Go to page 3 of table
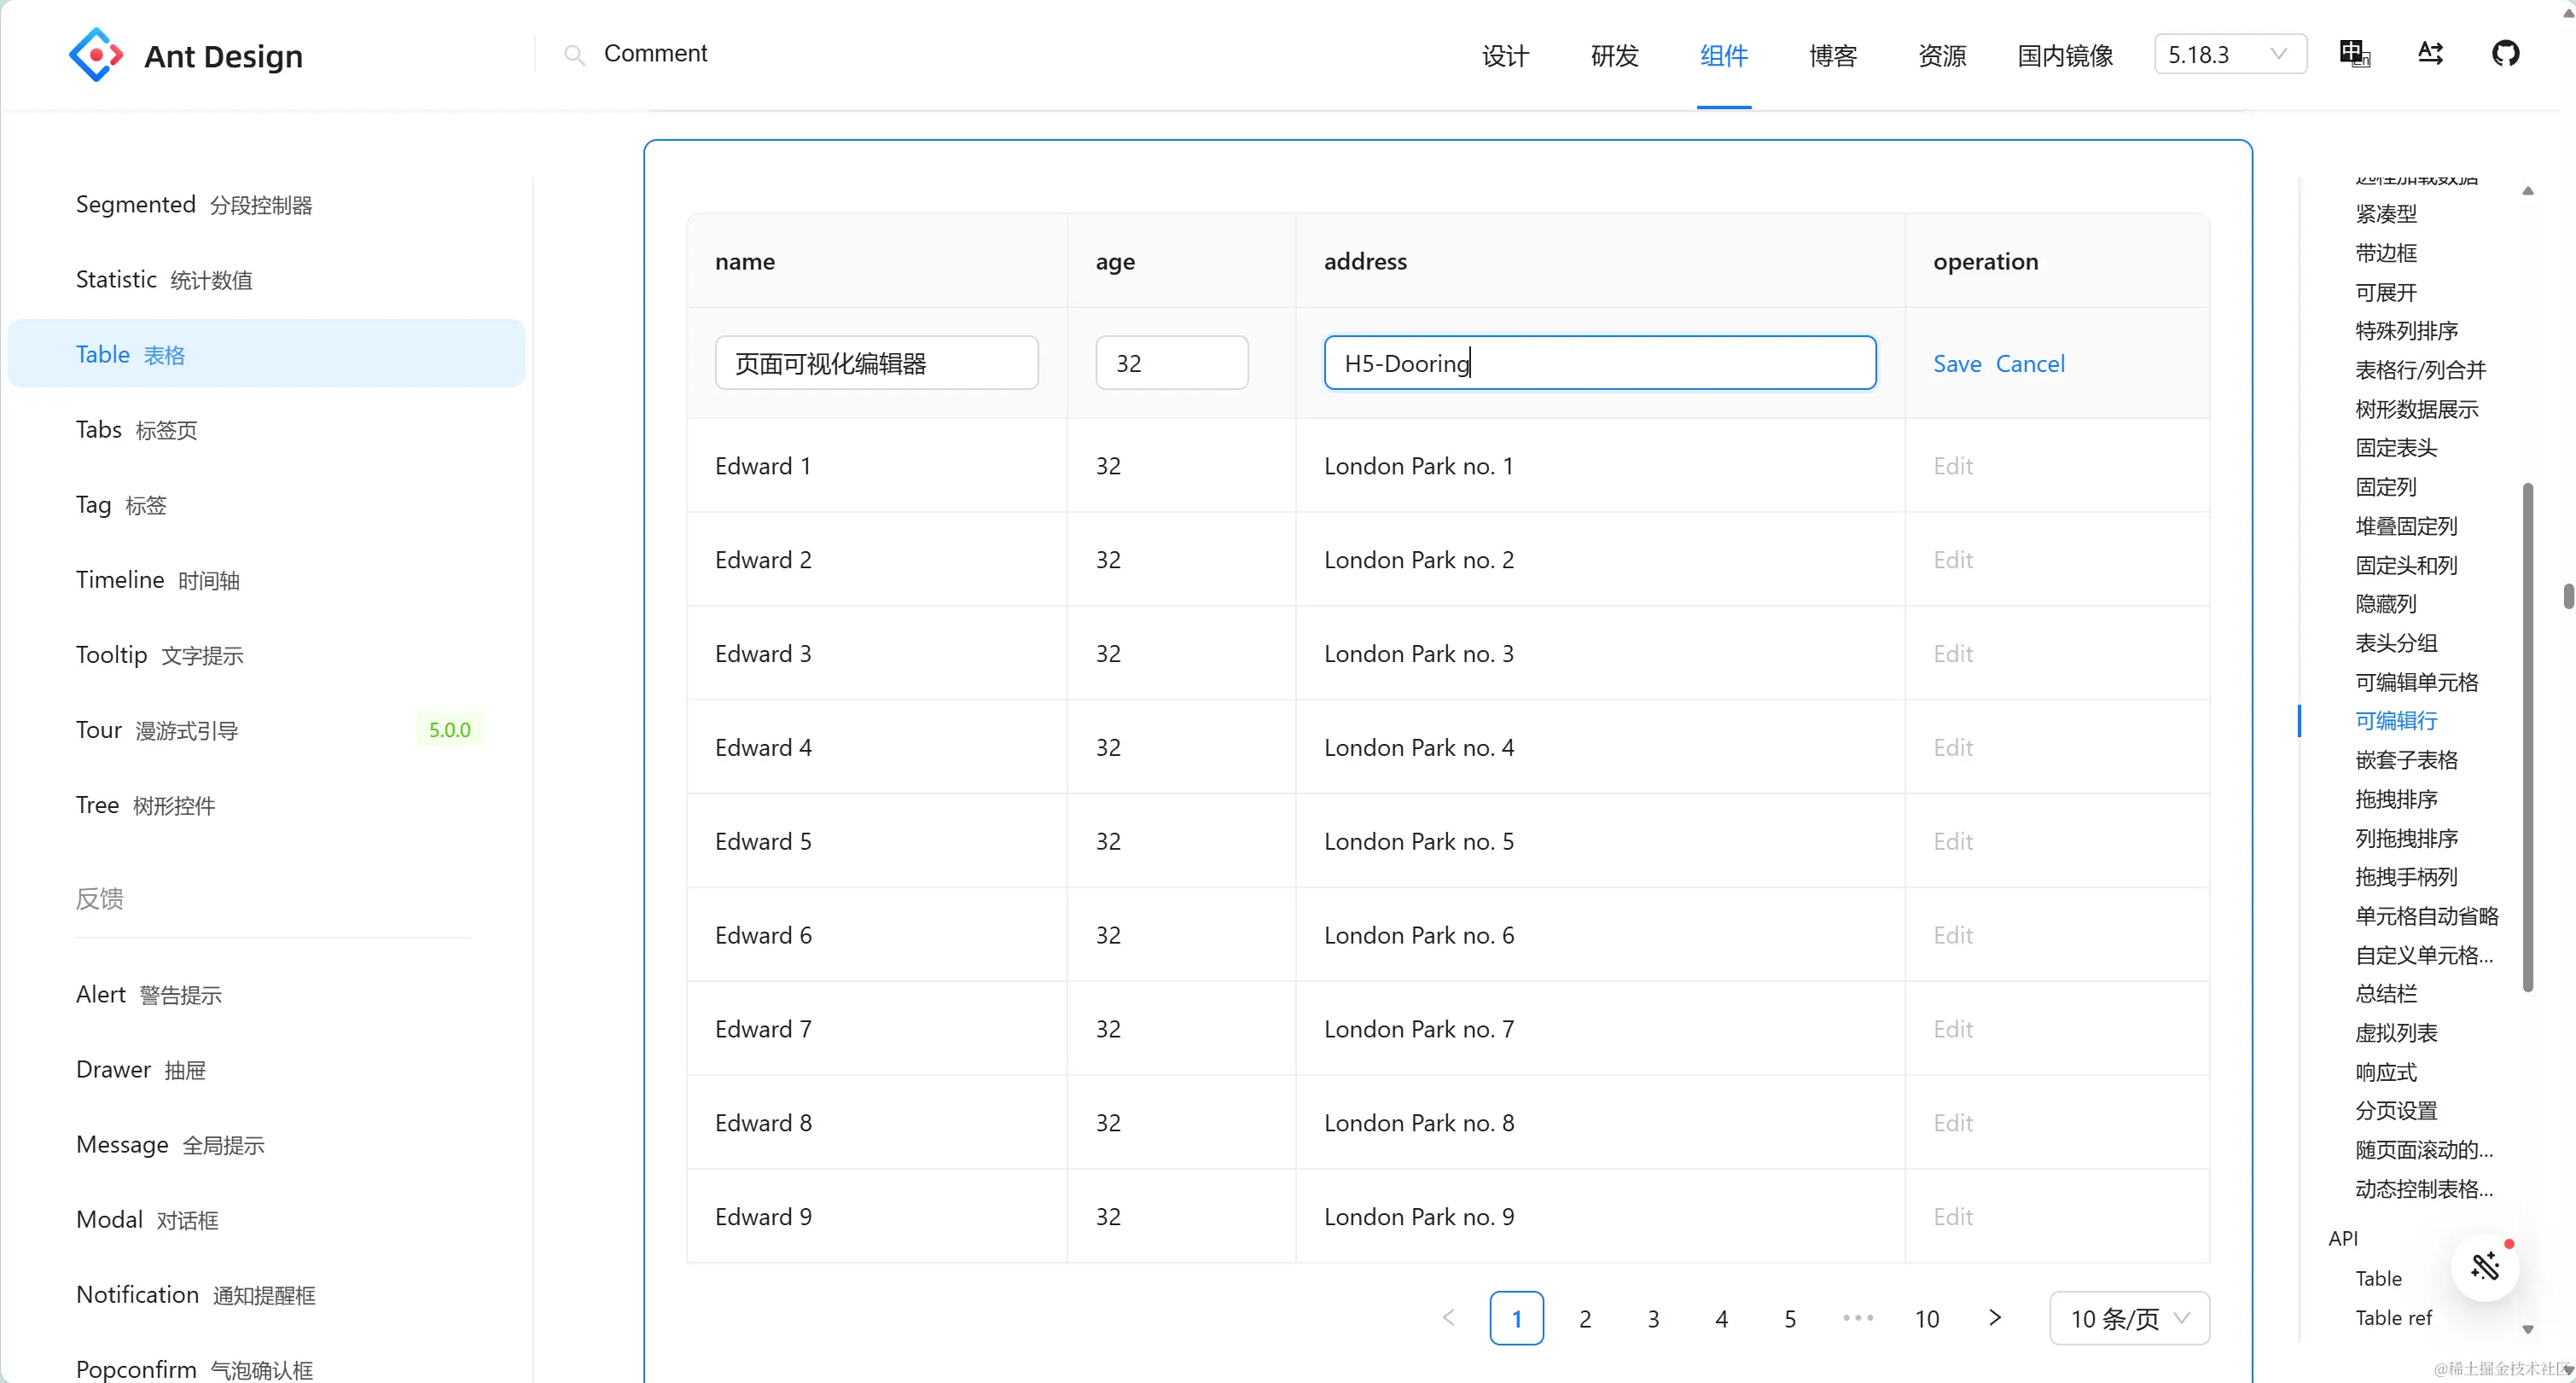The height and width of the screenshot is (1383, 2576). (x=1653, y=1318)
